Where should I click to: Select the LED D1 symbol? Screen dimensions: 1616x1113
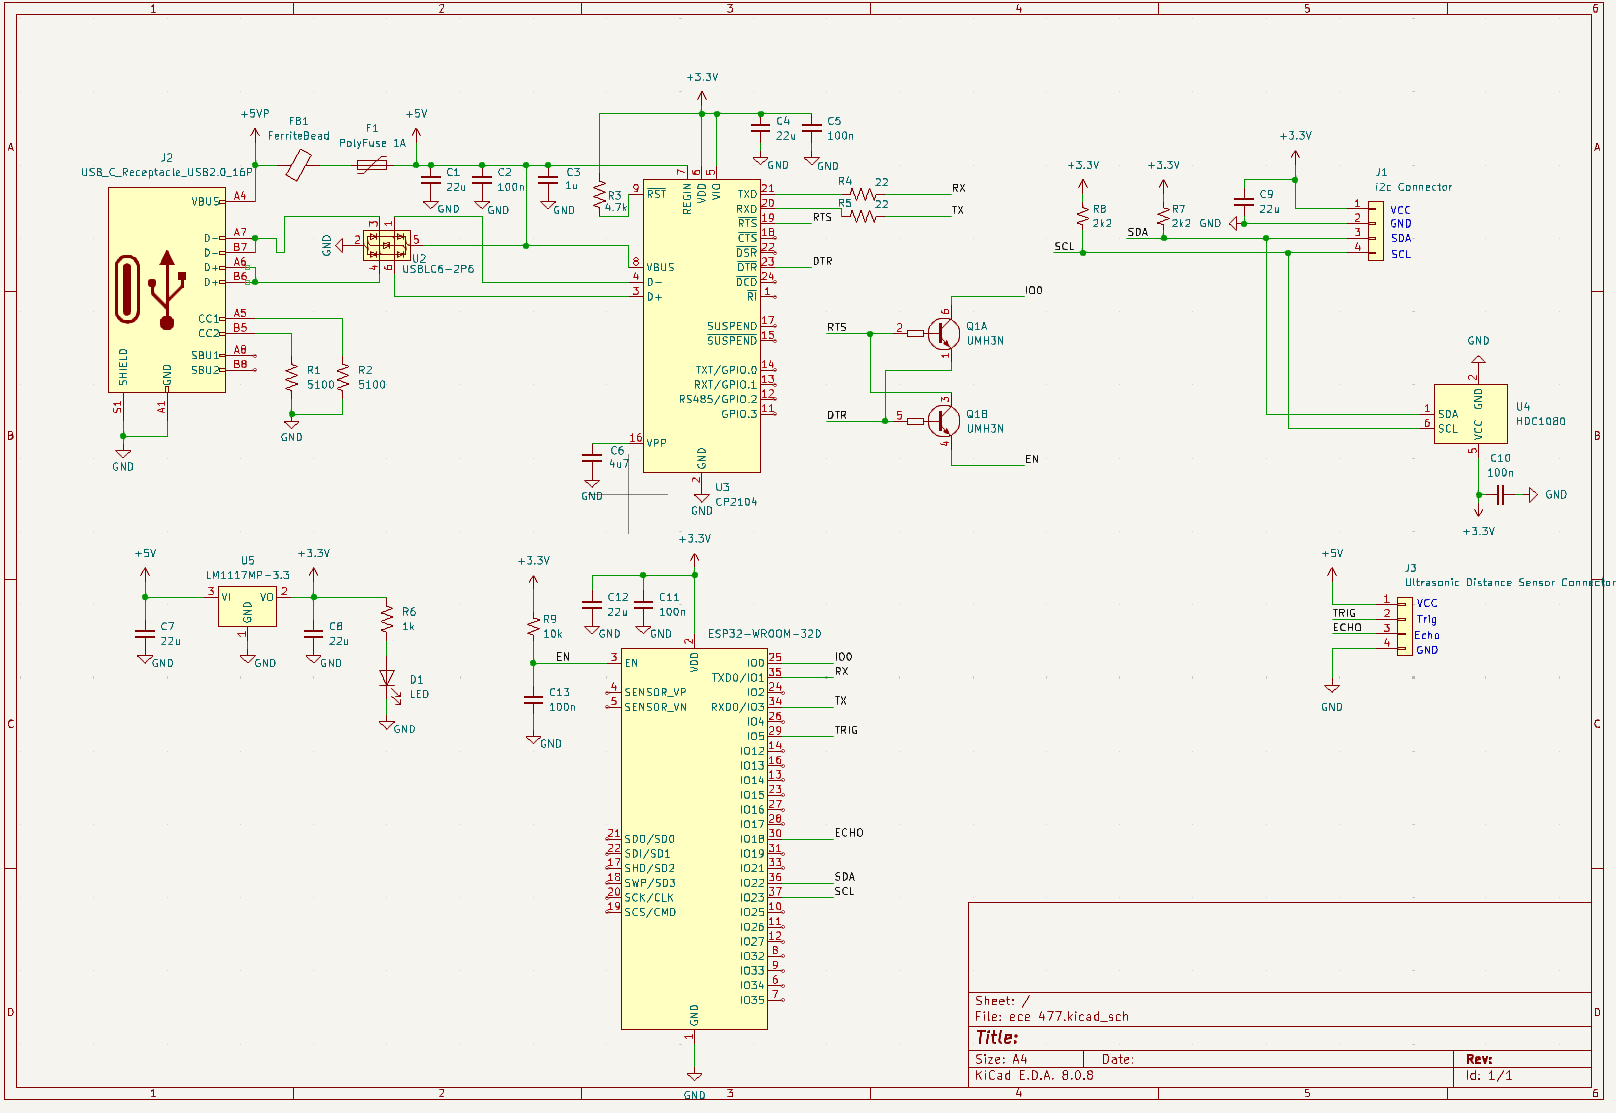click(x=387, y=678)
